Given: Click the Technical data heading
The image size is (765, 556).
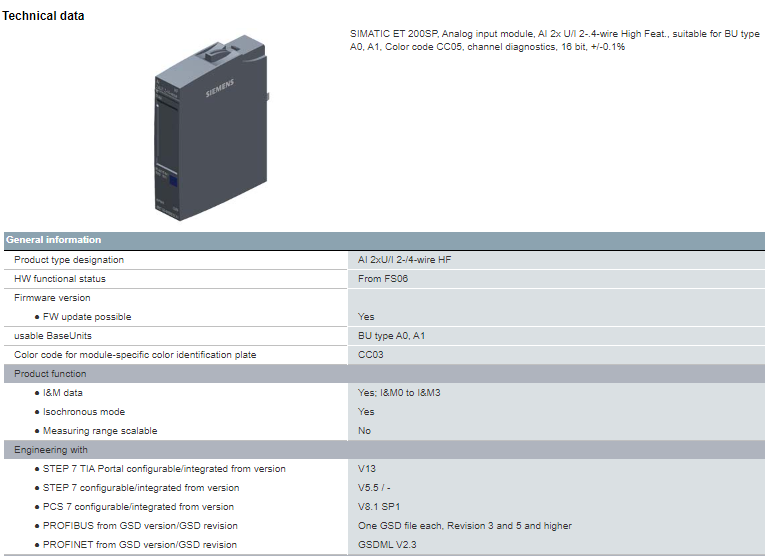Looking at the screenshot, I should pyautogui.click(x=44, y=16).
